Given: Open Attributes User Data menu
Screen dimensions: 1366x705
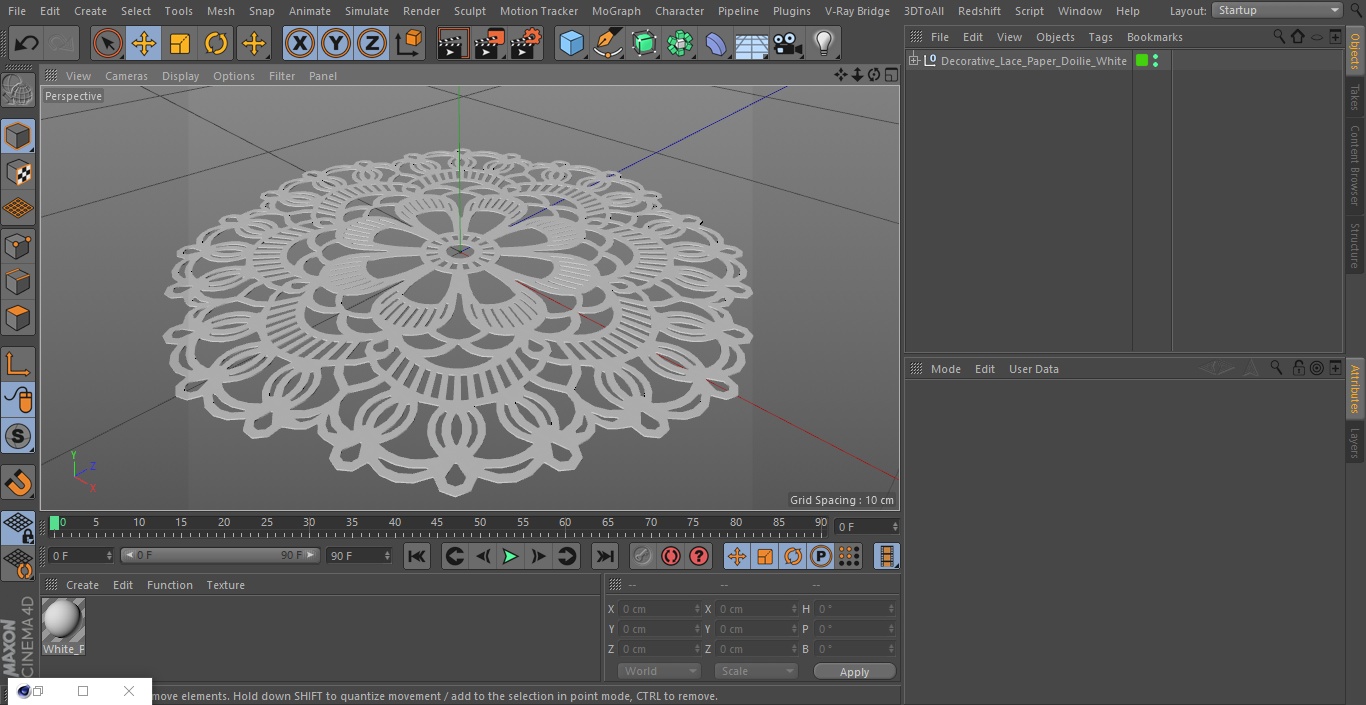Looking at the screenshot, I should tap(1033, 369).
